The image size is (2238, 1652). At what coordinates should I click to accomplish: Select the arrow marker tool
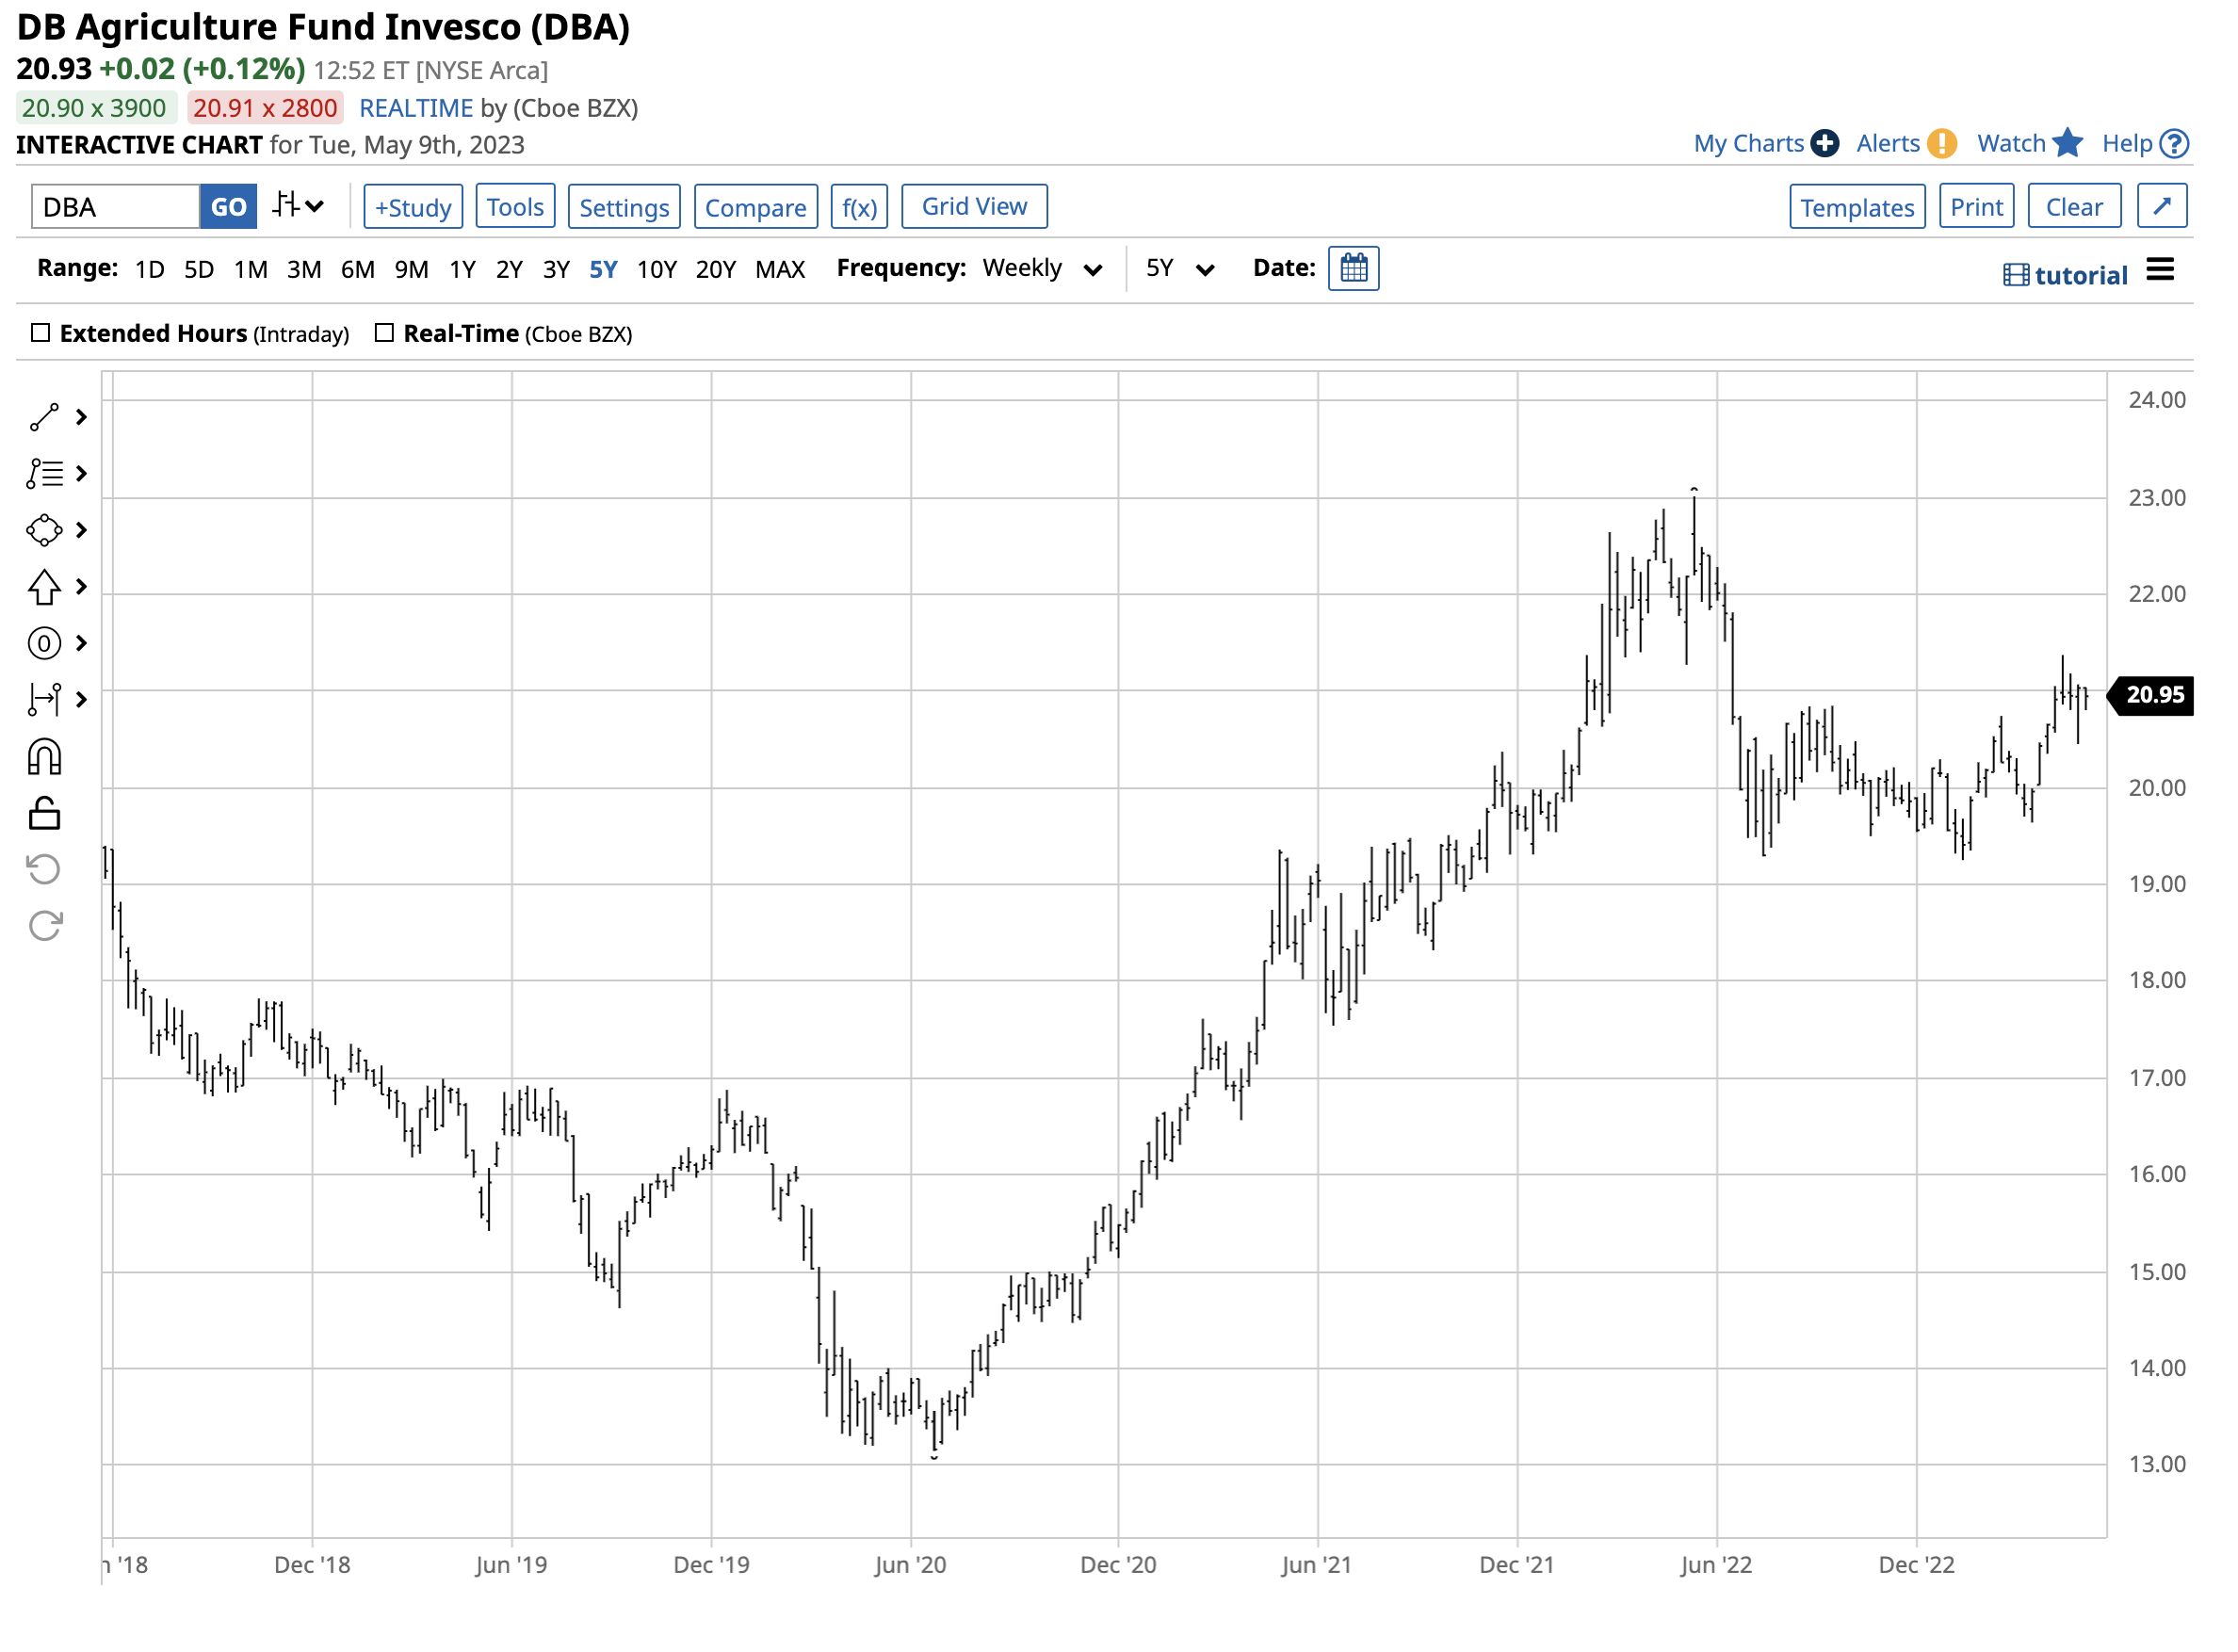(44, 588)
